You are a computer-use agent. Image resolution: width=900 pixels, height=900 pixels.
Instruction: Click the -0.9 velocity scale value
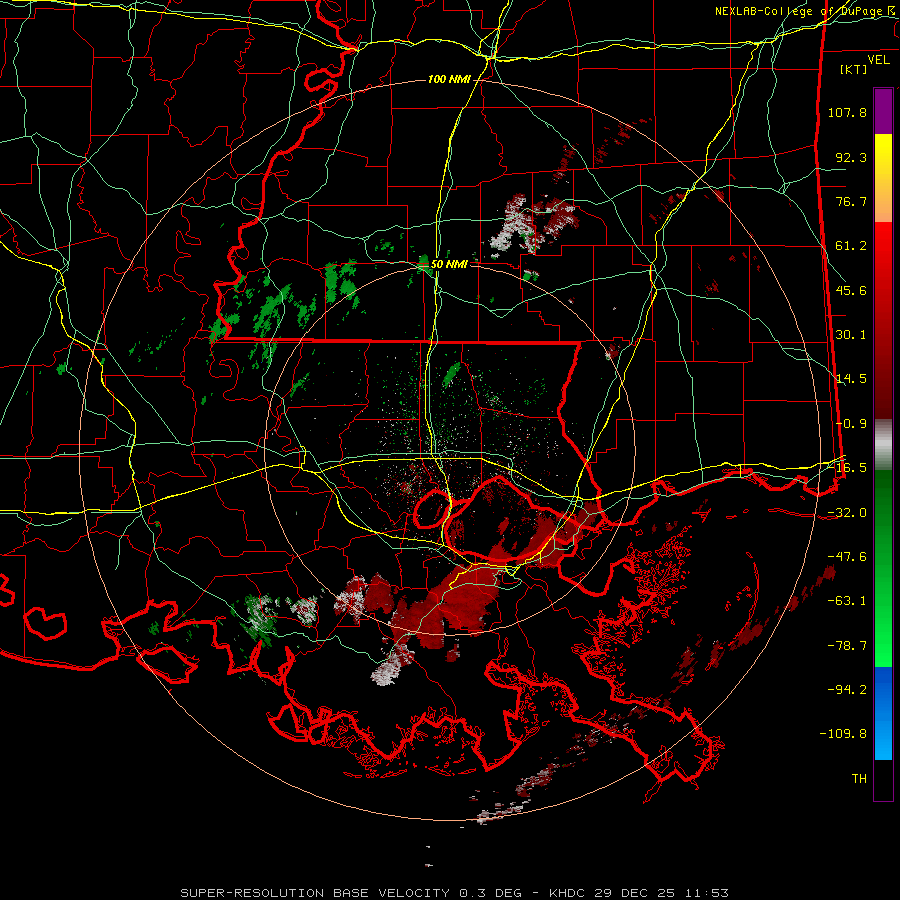851,424
